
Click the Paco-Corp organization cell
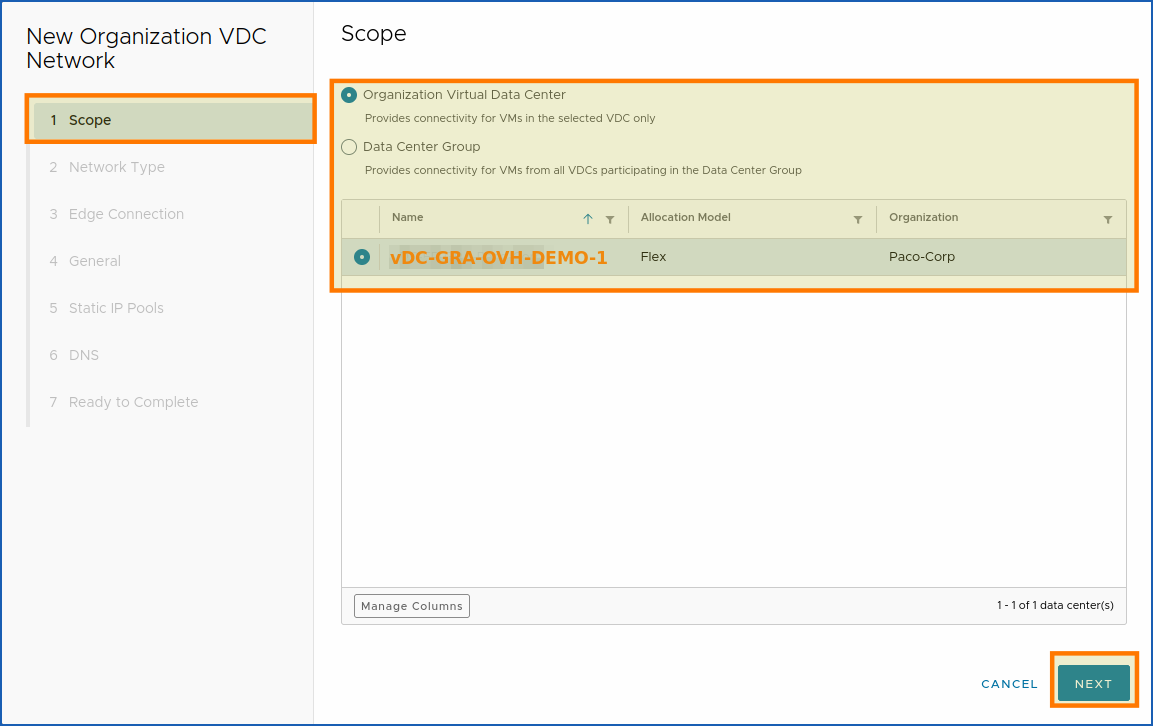[921, 256]
